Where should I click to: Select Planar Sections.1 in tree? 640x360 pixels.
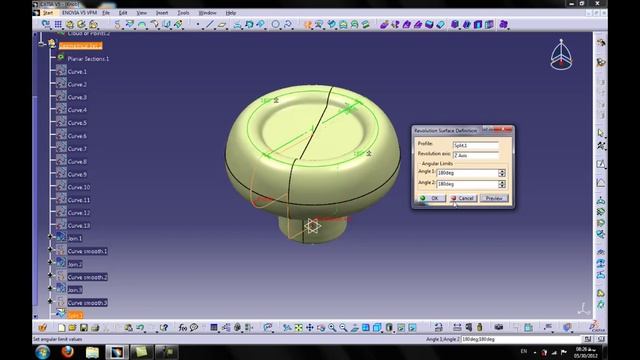tap(88, 59)
